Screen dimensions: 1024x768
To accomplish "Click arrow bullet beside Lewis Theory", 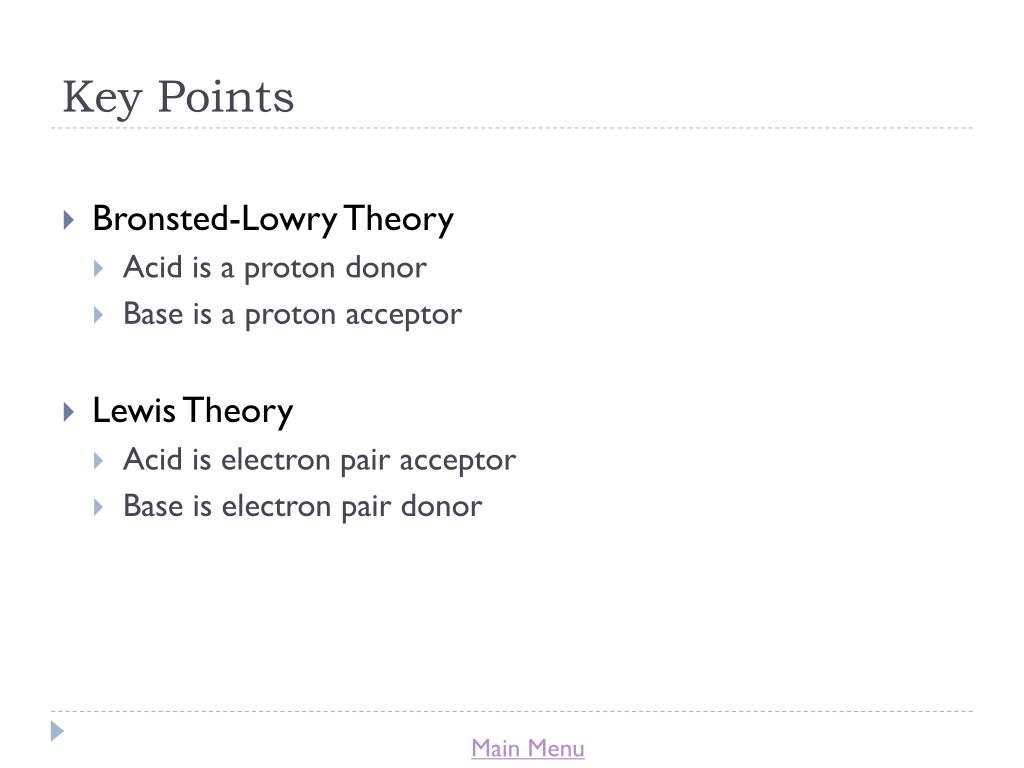I will point(69,411).
